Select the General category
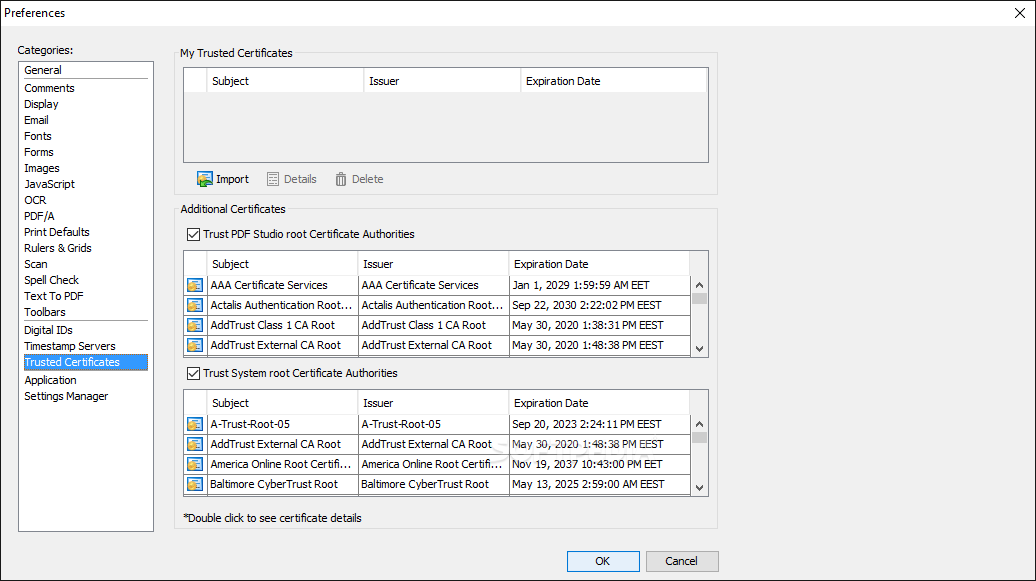Viewport: 1036px width, 581px height. [x=43, y=70]
